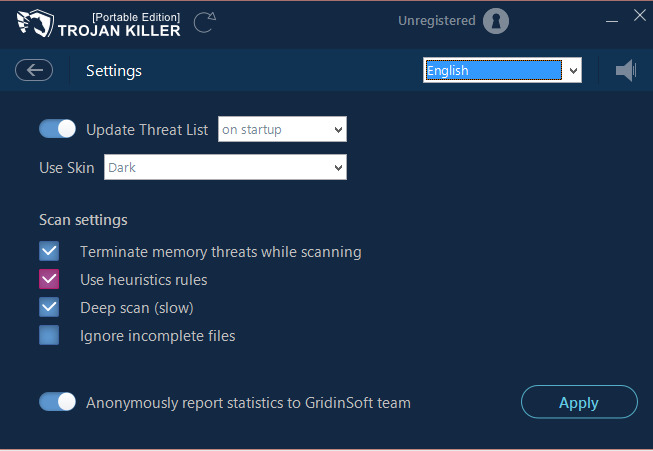Click the Trojan Killer shield logo
Viewport: 653px width, 451px height.
pos(35,23)
